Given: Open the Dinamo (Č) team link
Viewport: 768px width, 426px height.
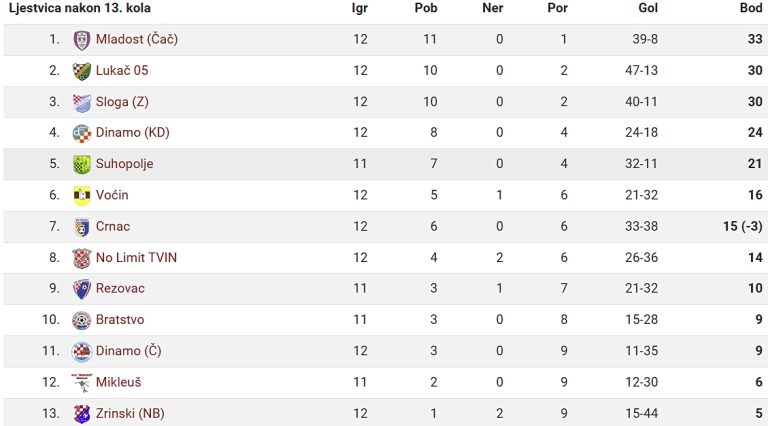Looking at the screenshot, I should tap(128, 351).
